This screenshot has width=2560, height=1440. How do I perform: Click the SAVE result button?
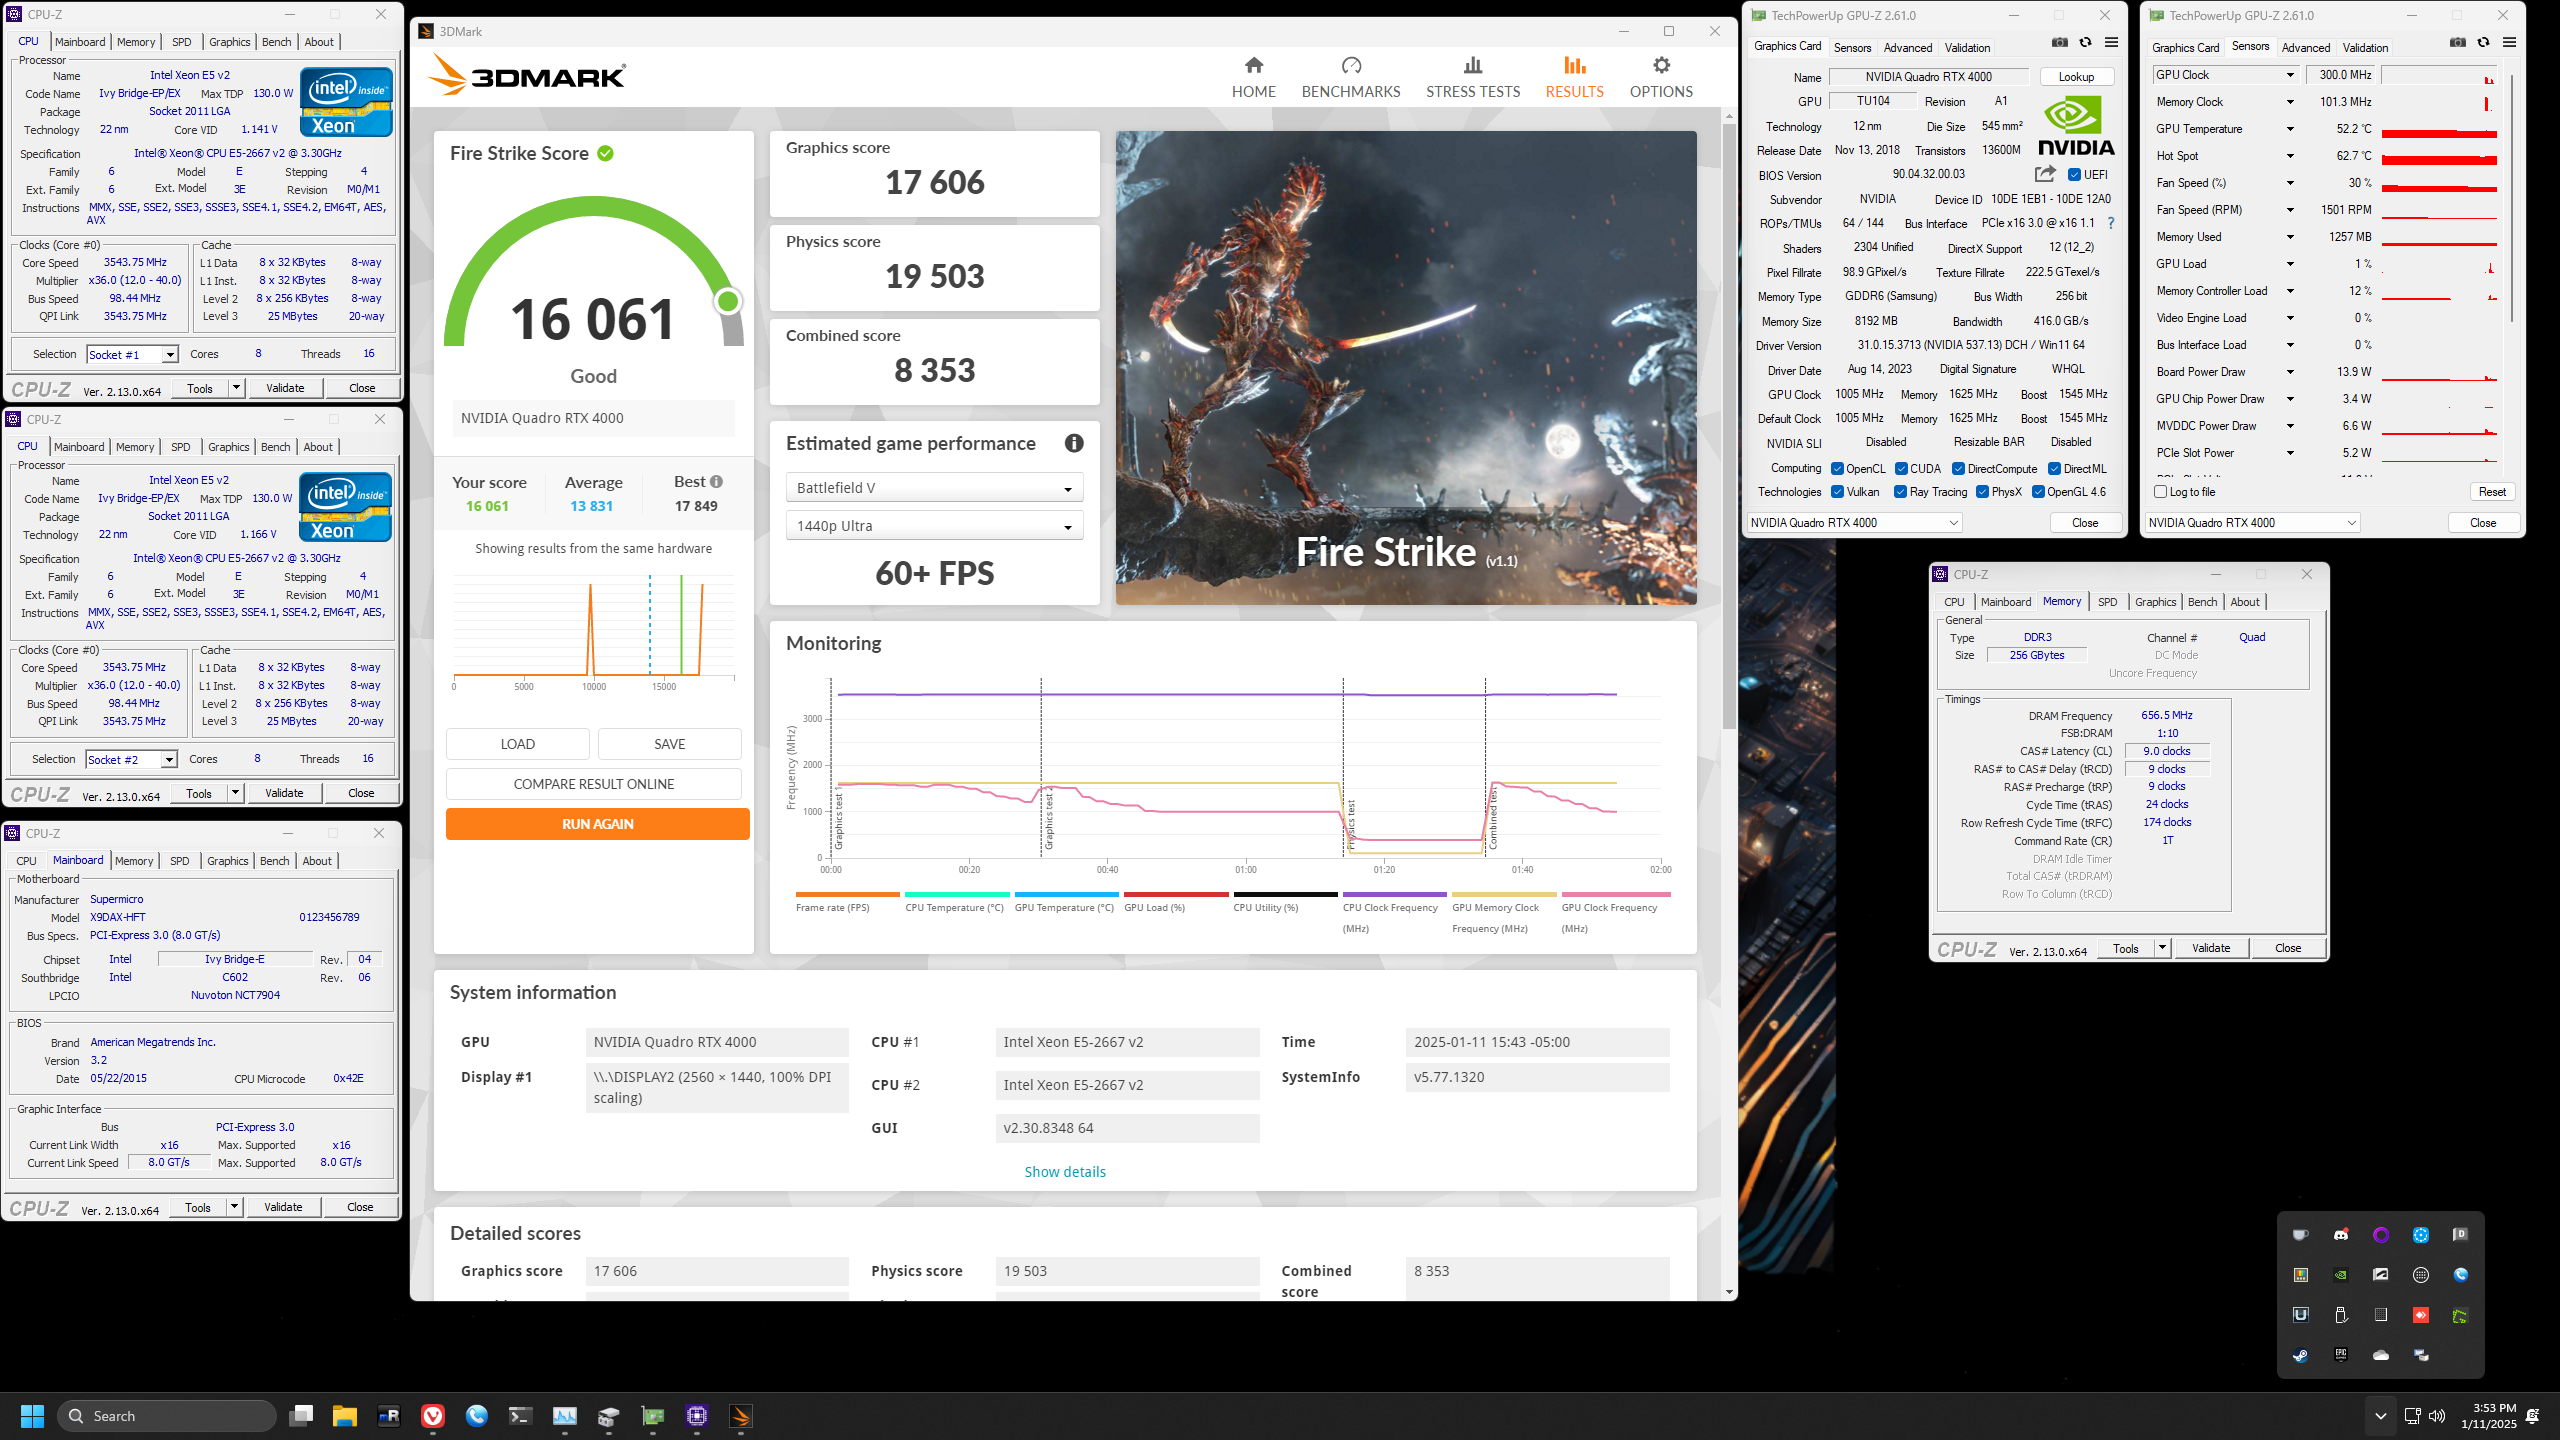point(670,744)
